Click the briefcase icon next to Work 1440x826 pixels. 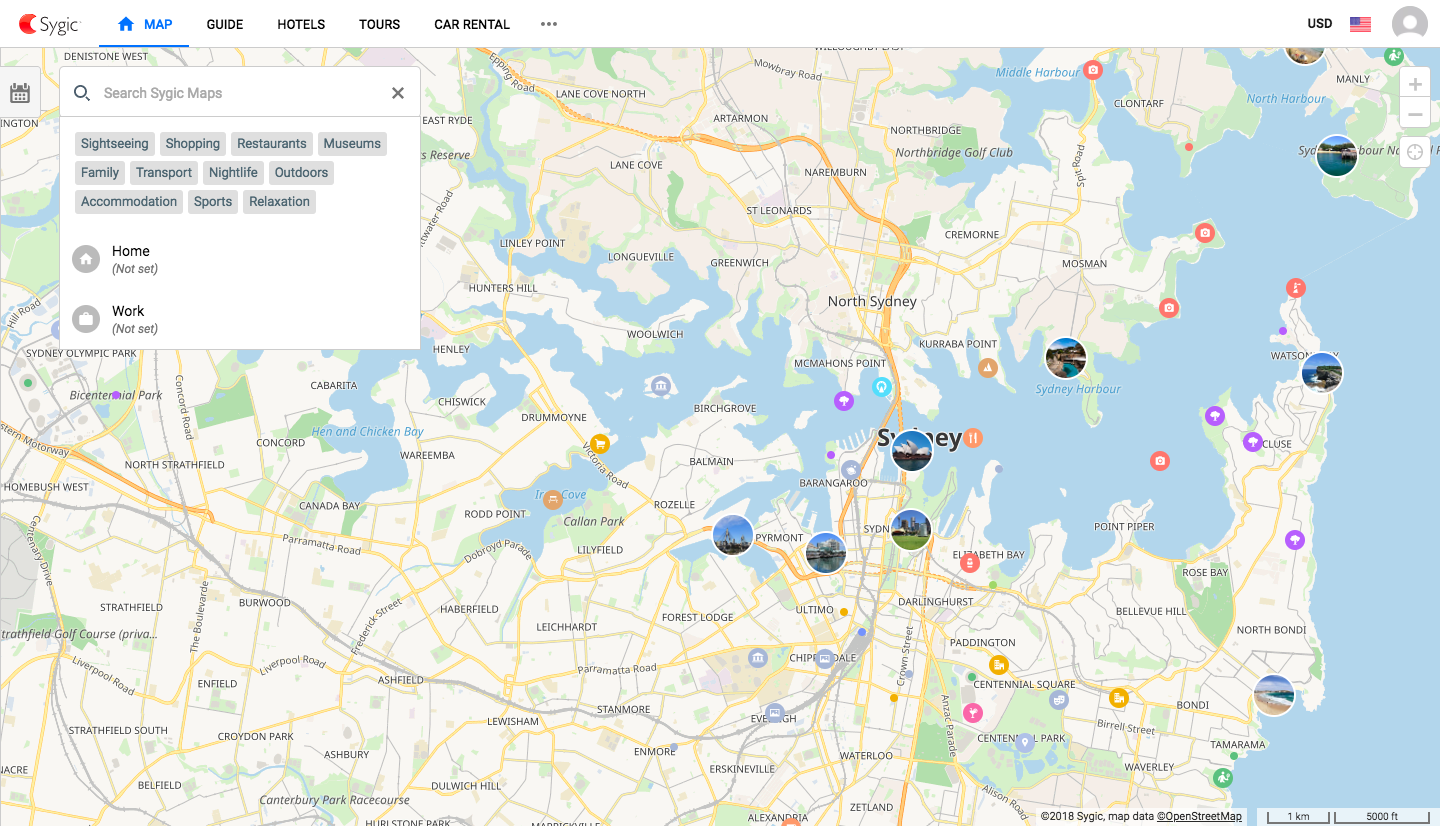click(86, 319)
